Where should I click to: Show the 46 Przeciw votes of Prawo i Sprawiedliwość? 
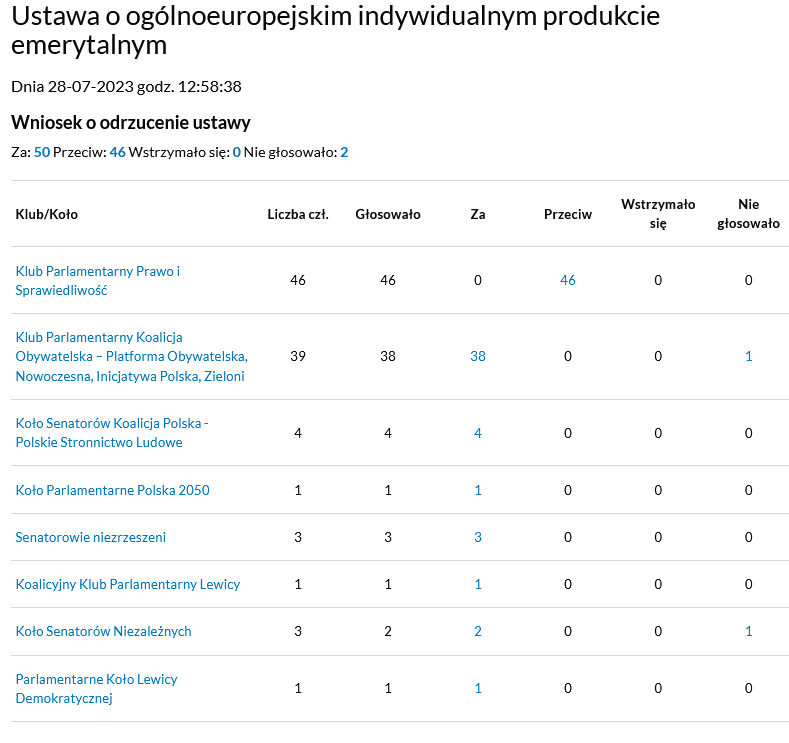[568, 280]
